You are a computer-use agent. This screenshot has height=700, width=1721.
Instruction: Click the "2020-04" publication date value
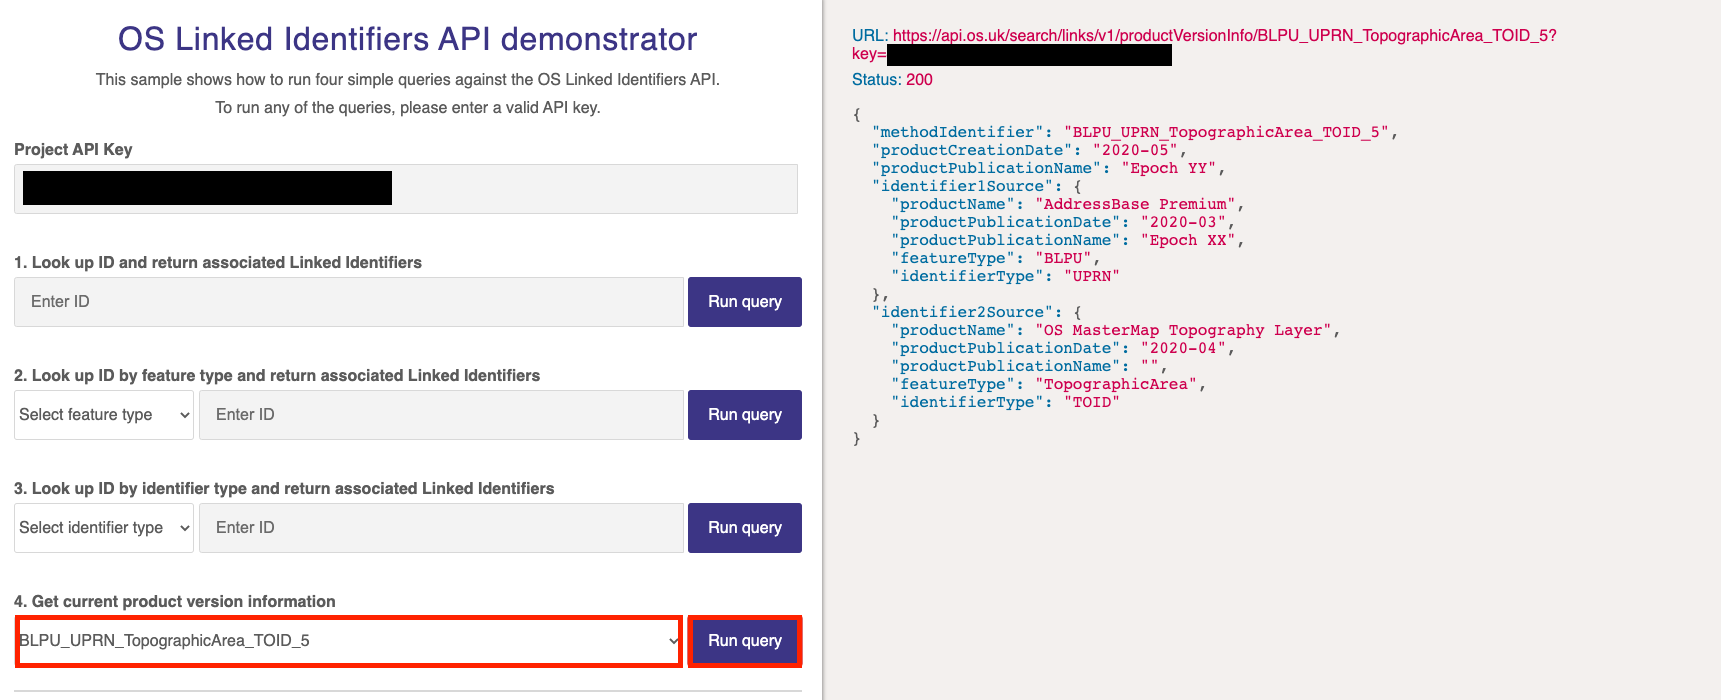pos(1183,348)
